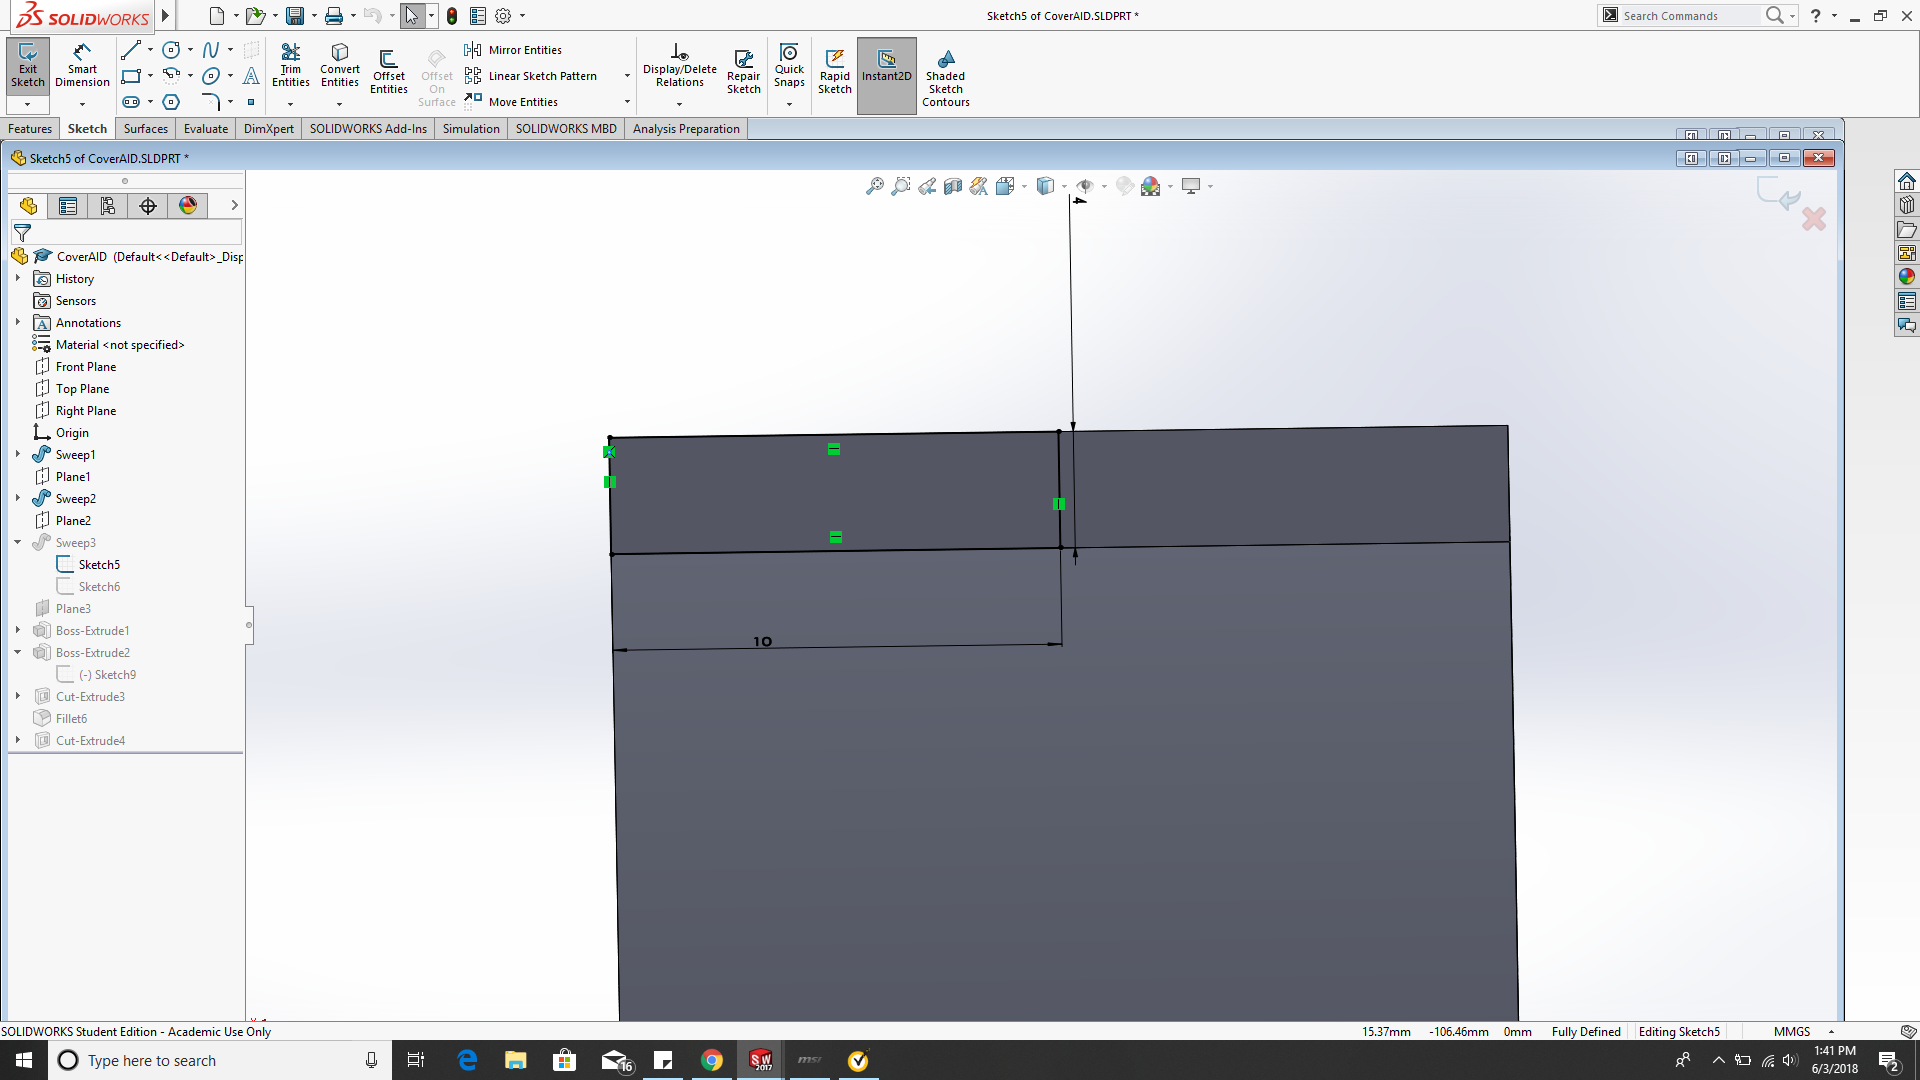1920x1080 pixels.
Task: Expand the Cut-Extrude3 feature
Action: (x=18, y=696)
